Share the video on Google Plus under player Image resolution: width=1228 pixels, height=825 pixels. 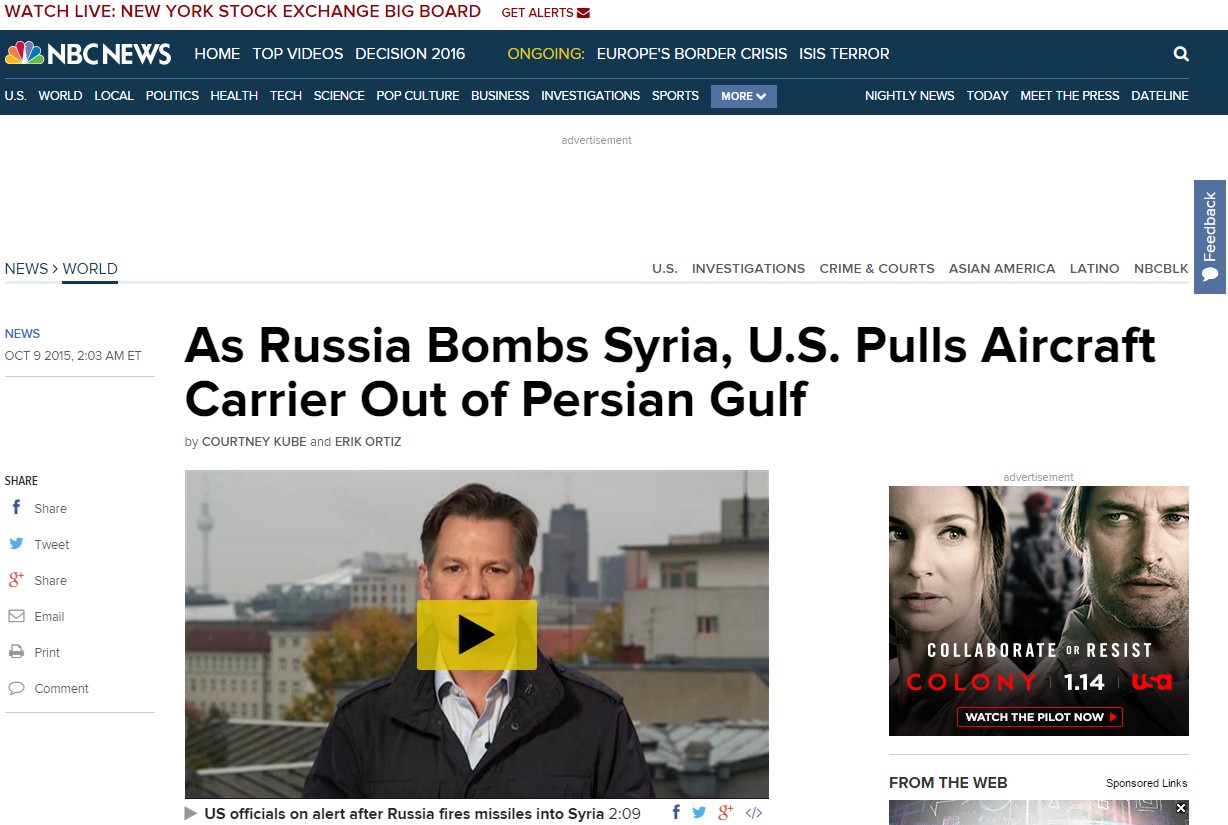coord(726,813)
